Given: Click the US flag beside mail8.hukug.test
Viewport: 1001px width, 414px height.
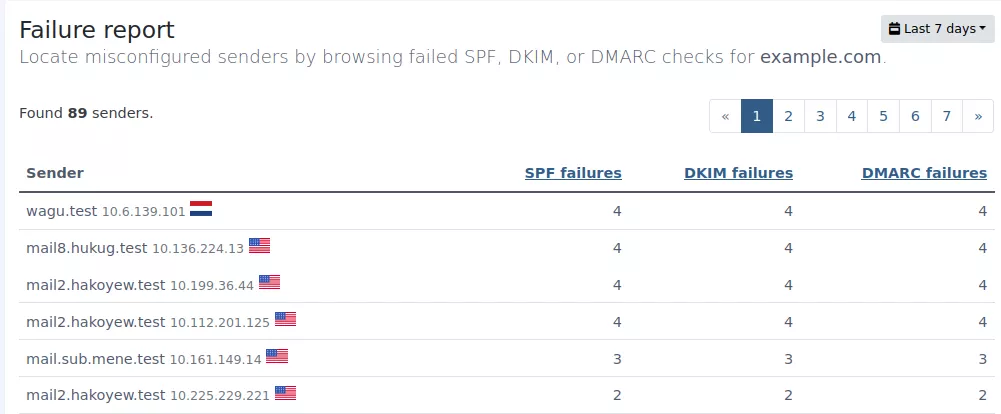Looking at the screenshot, I should pos(259,246).
